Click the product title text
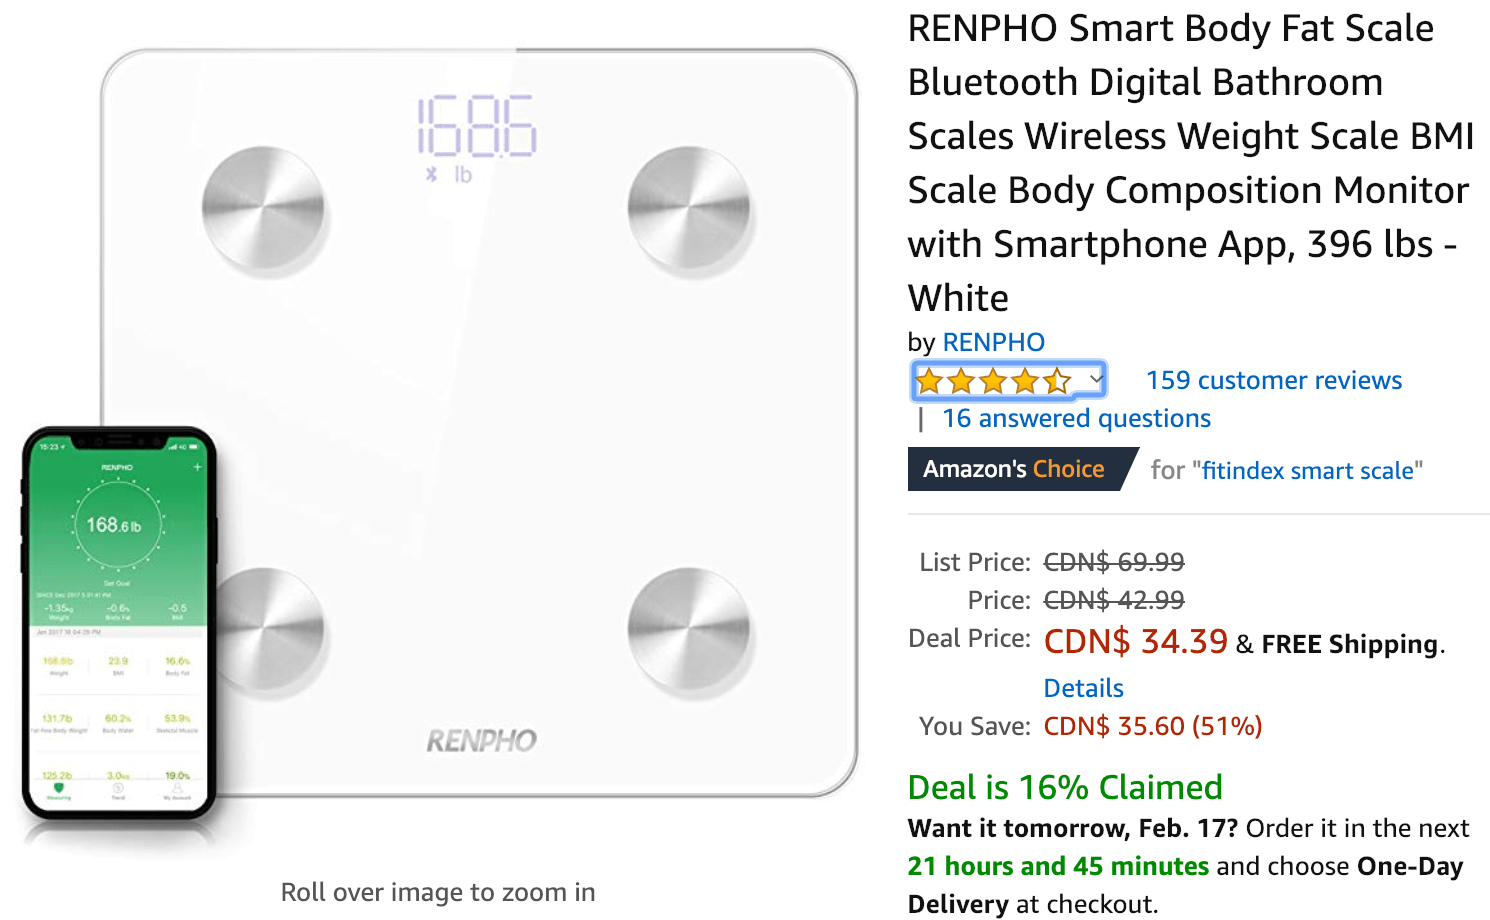1490x920 pixels. 1190,163
